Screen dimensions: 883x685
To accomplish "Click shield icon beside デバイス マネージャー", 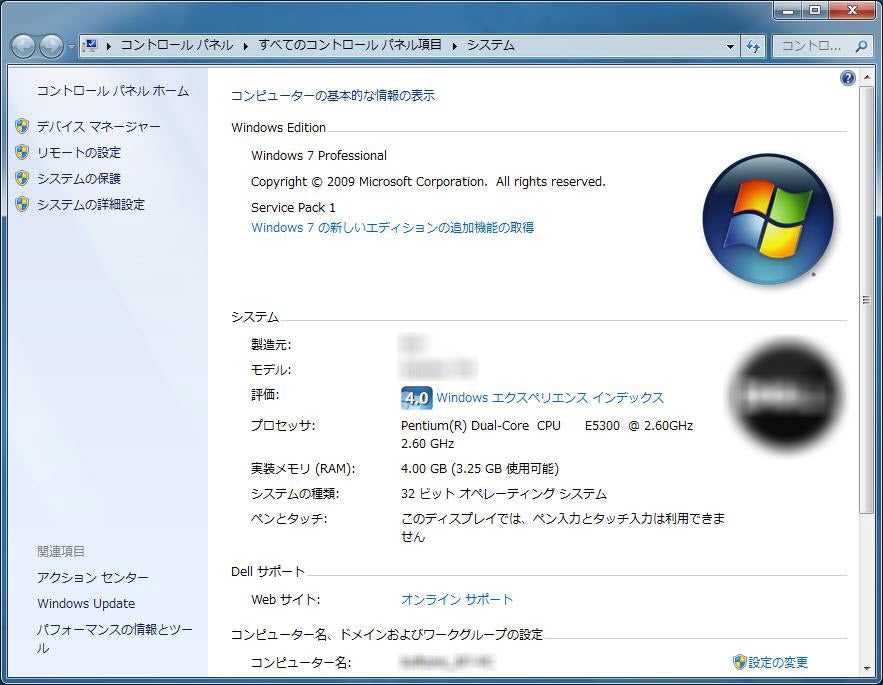I will click(x=22, y=126).
